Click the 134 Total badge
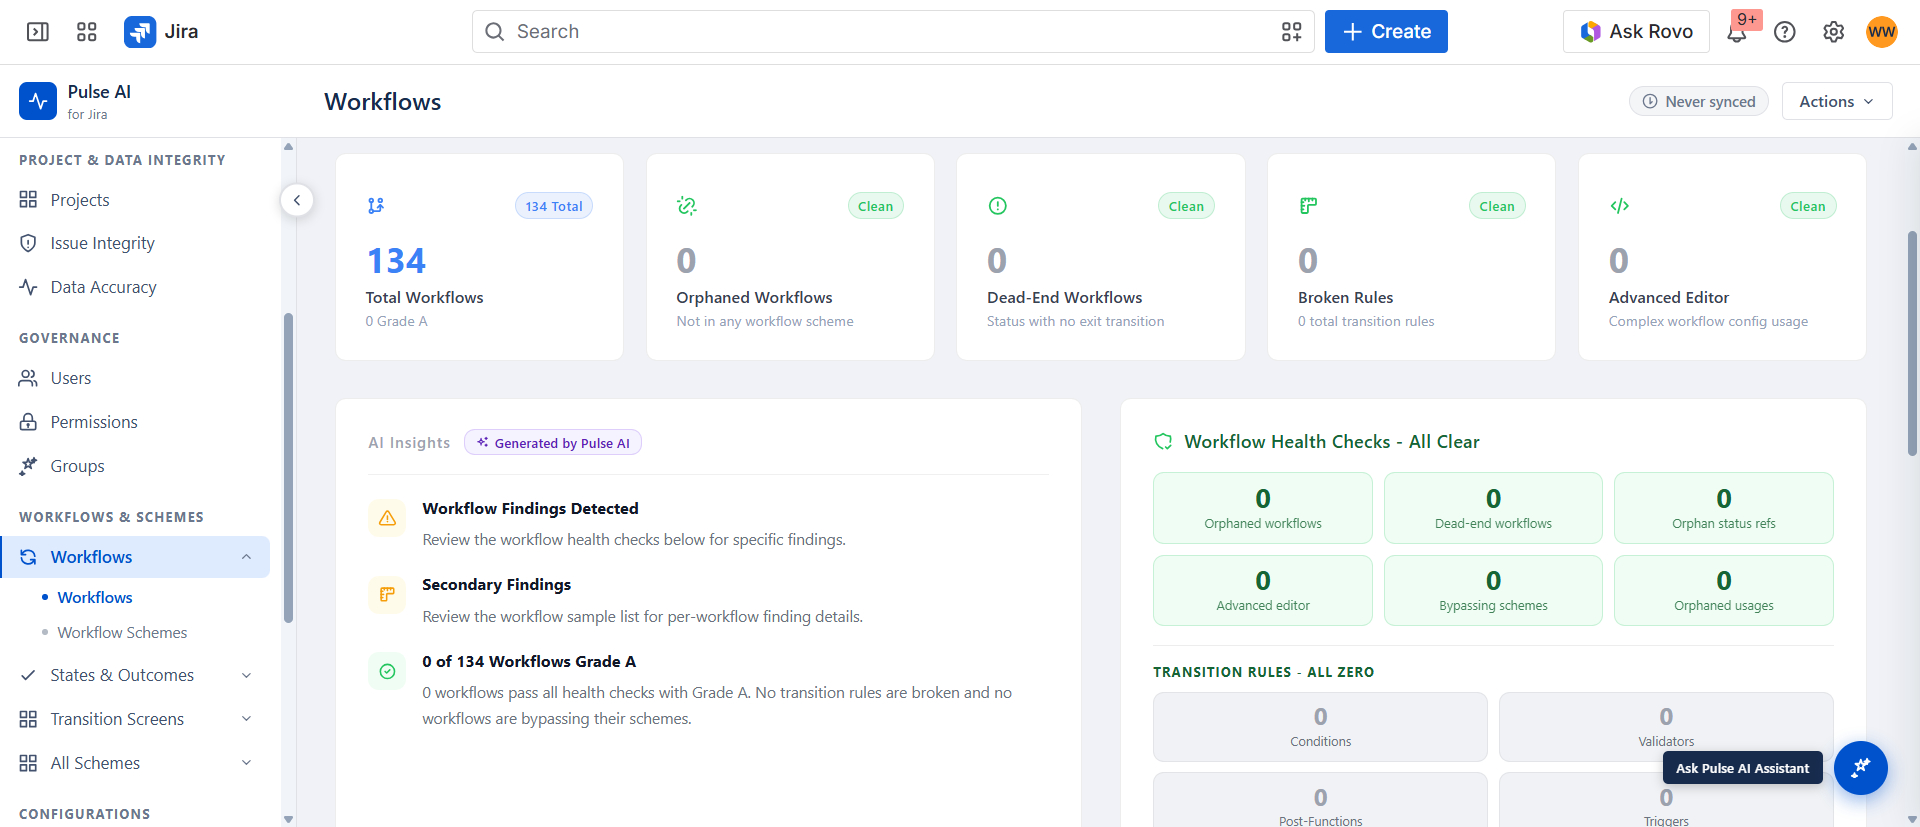The height and width of the screenshot is (827, 1920). [554, 206]
